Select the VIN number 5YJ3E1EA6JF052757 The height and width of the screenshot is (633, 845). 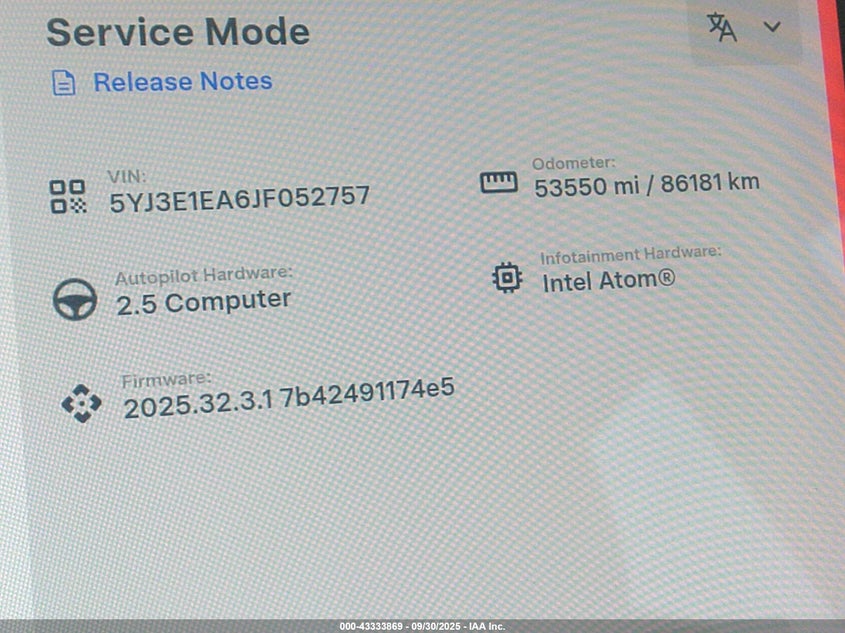coord(239,197)
